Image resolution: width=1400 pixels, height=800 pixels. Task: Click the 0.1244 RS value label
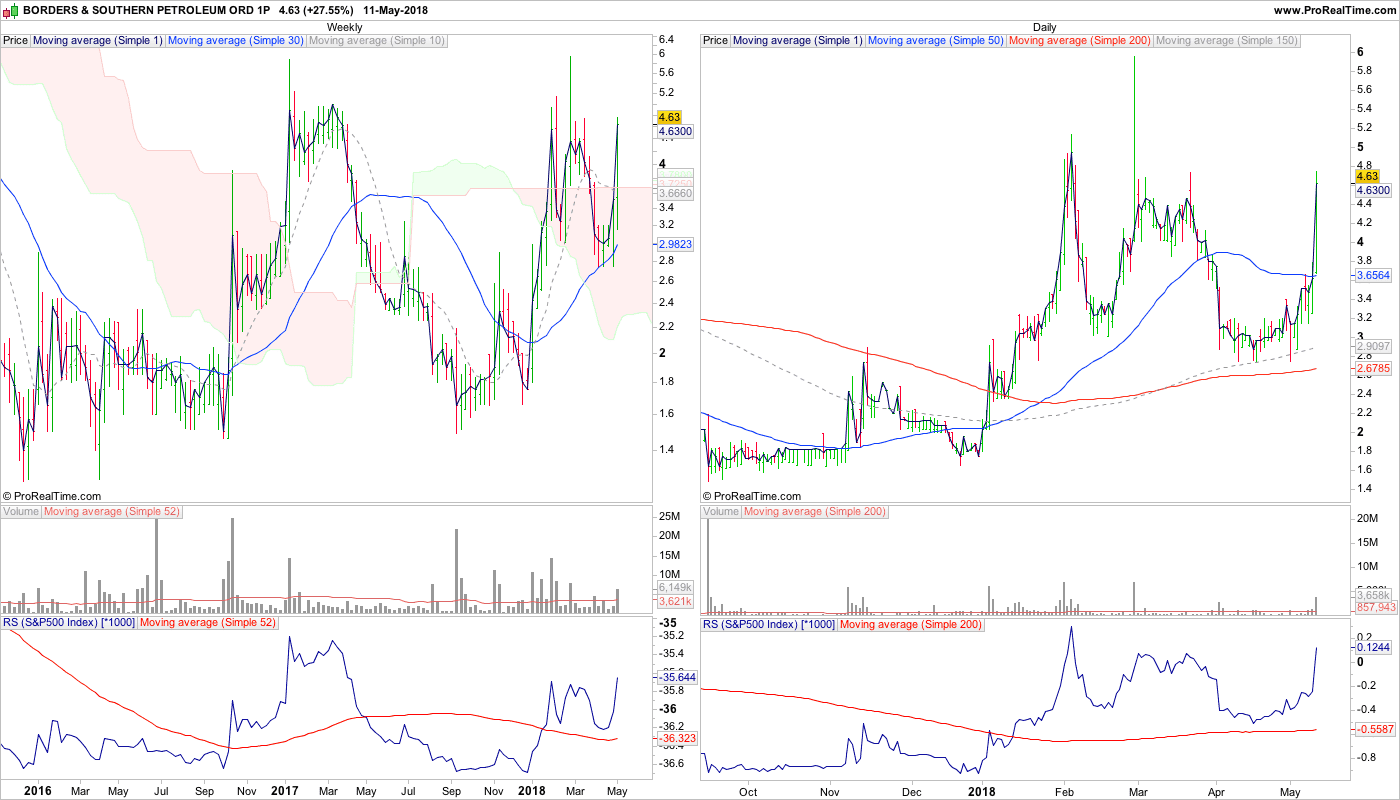(1375, 647)
